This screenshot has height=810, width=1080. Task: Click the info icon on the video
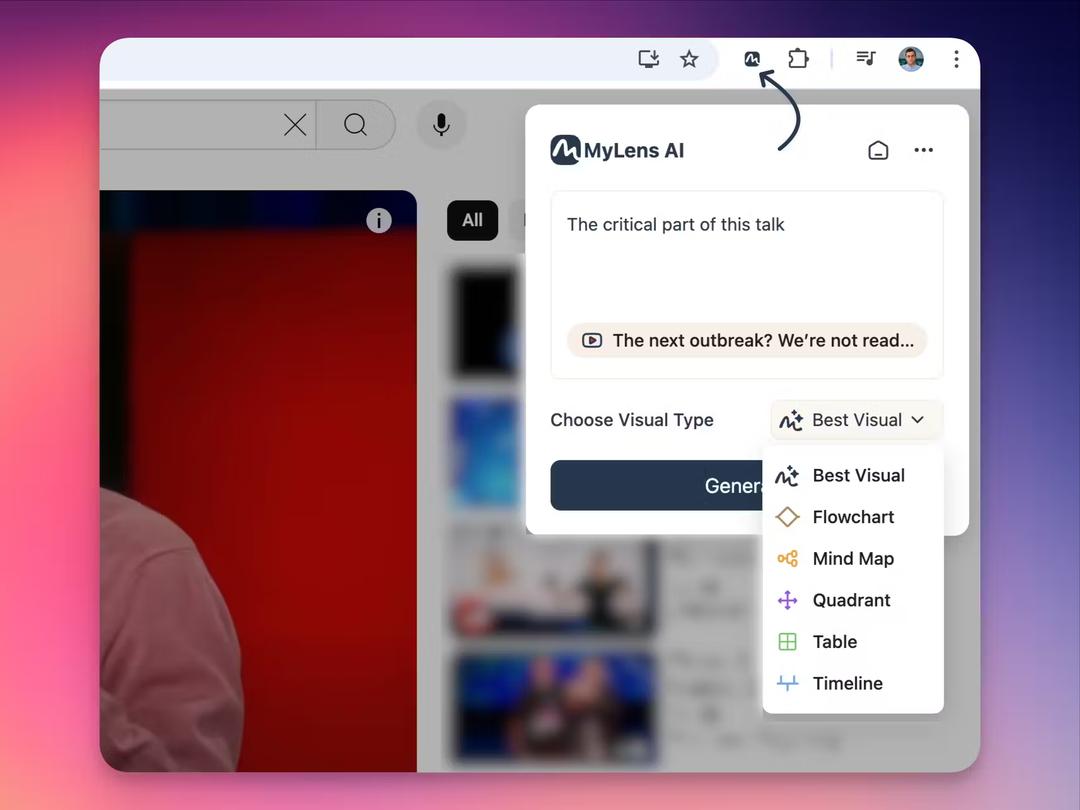coord(379,220)
